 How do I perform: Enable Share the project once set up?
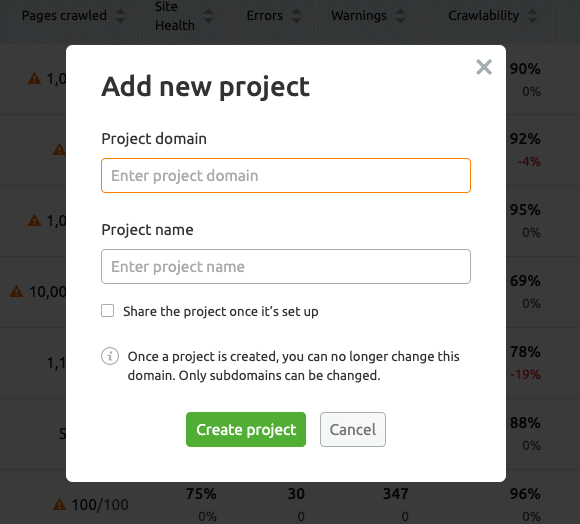108,311
